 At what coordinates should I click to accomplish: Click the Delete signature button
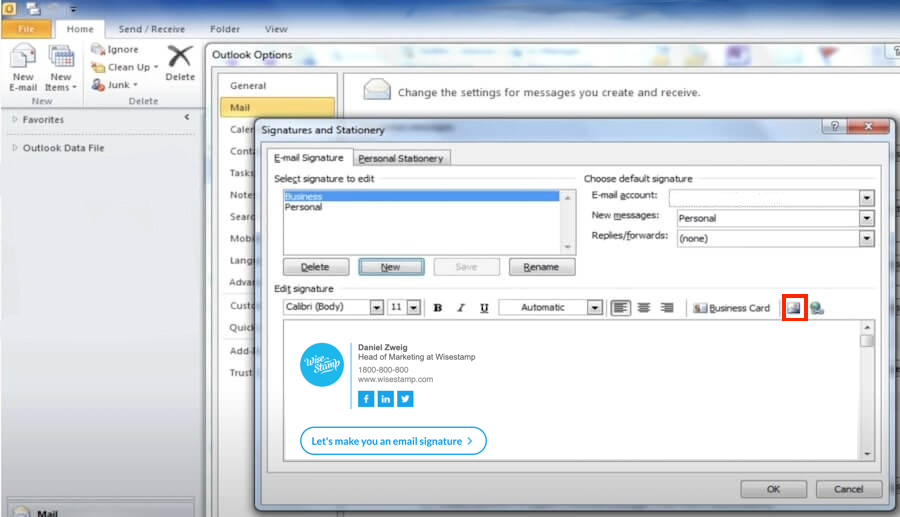316,267
